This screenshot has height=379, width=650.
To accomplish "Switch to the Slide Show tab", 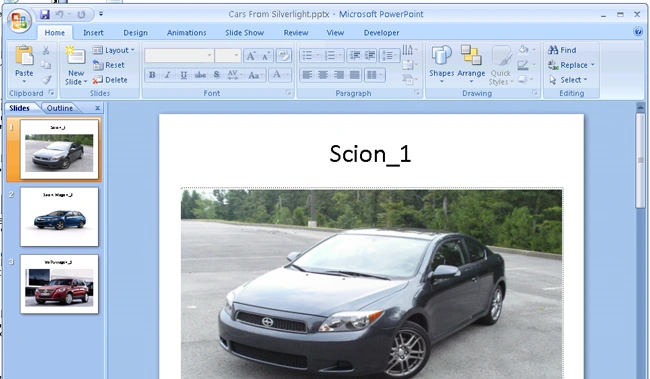I will [245, 33].
